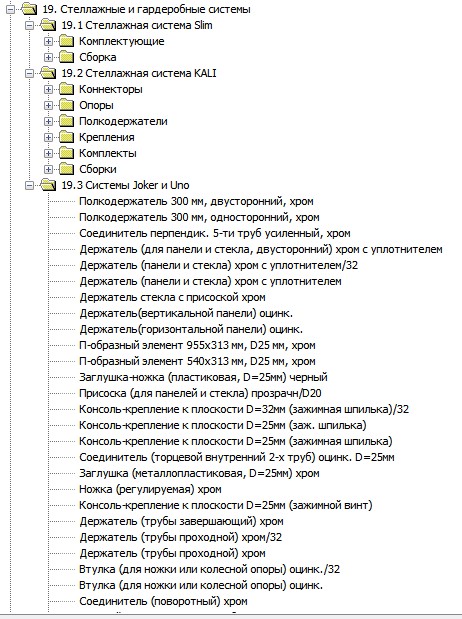The image size is (462, 619).
Task: Expand the Комплекты folder node
Action: (48, 153)
